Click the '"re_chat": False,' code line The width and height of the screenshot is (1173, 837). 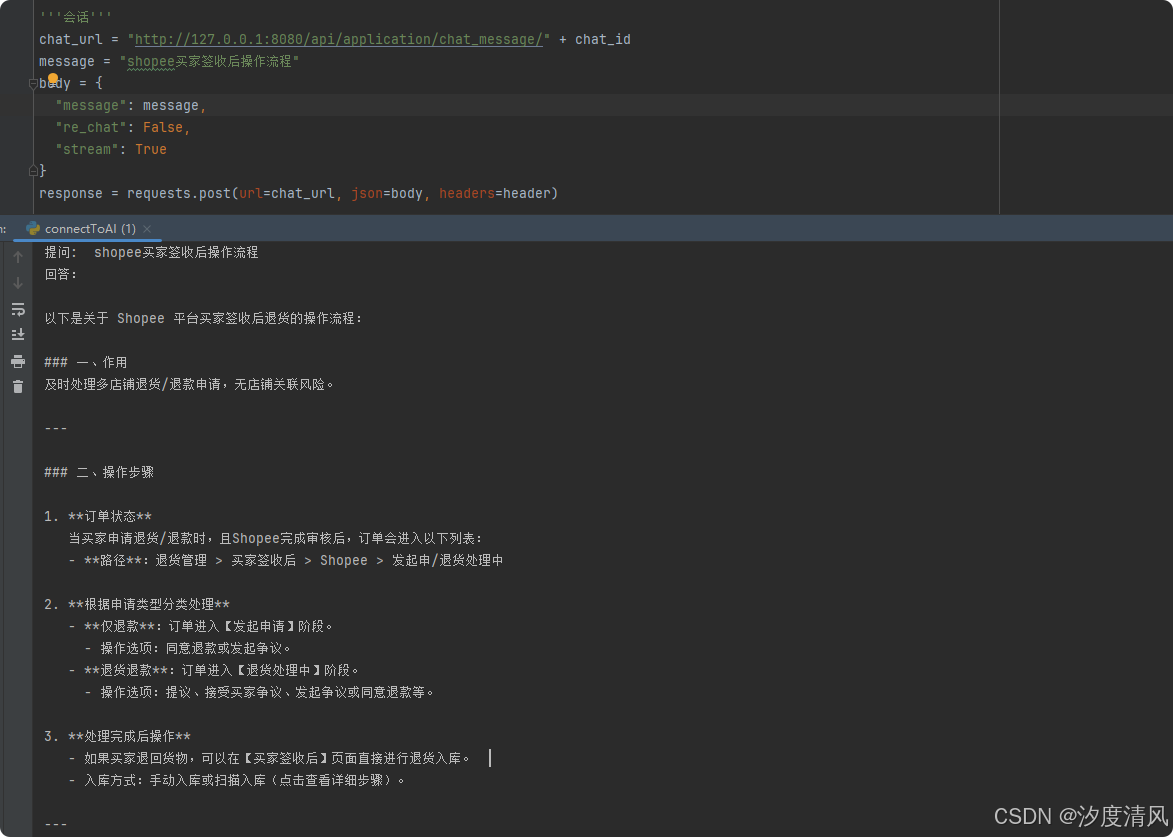point(123,127)
